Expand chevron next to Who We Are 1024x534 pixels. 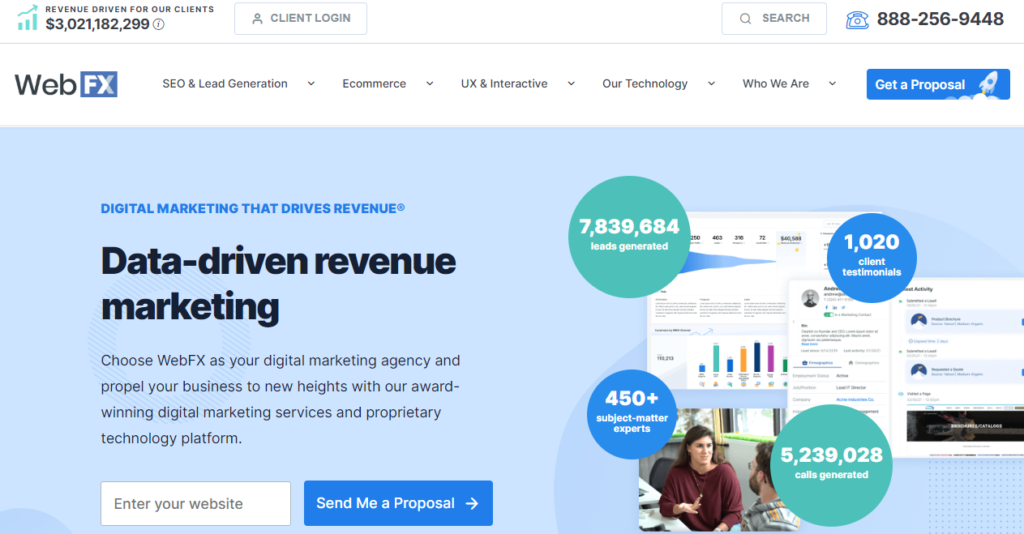pyautogui.click(x=832, y=84)
